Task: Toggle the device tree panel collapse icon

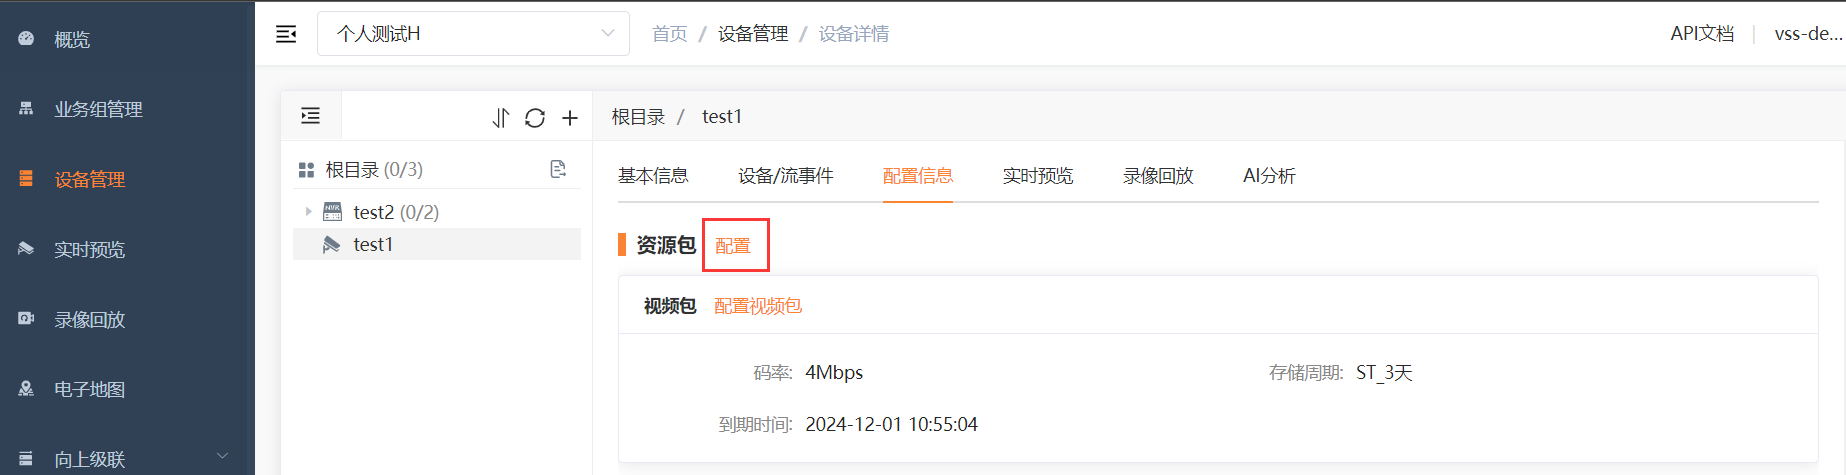Action: (311, 116)
